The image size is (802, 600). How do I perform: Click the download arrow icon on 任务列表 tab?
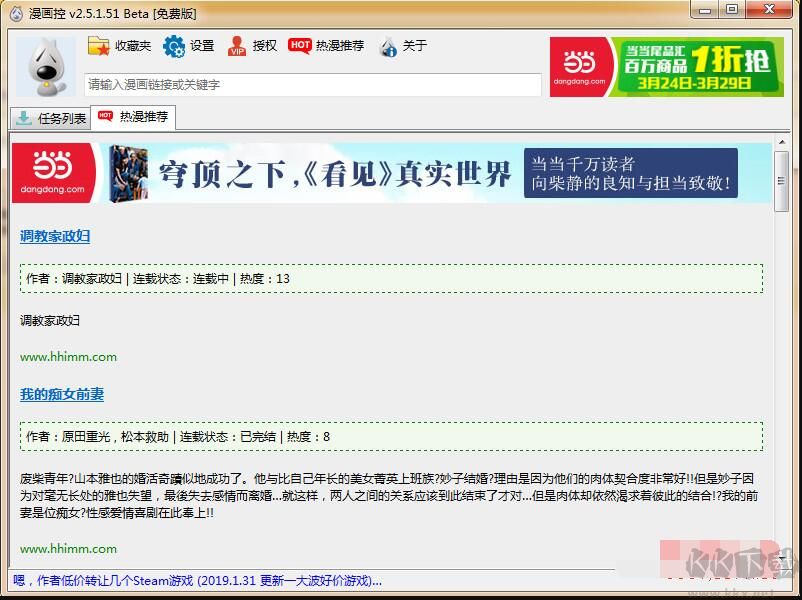[x=22, y=118]
